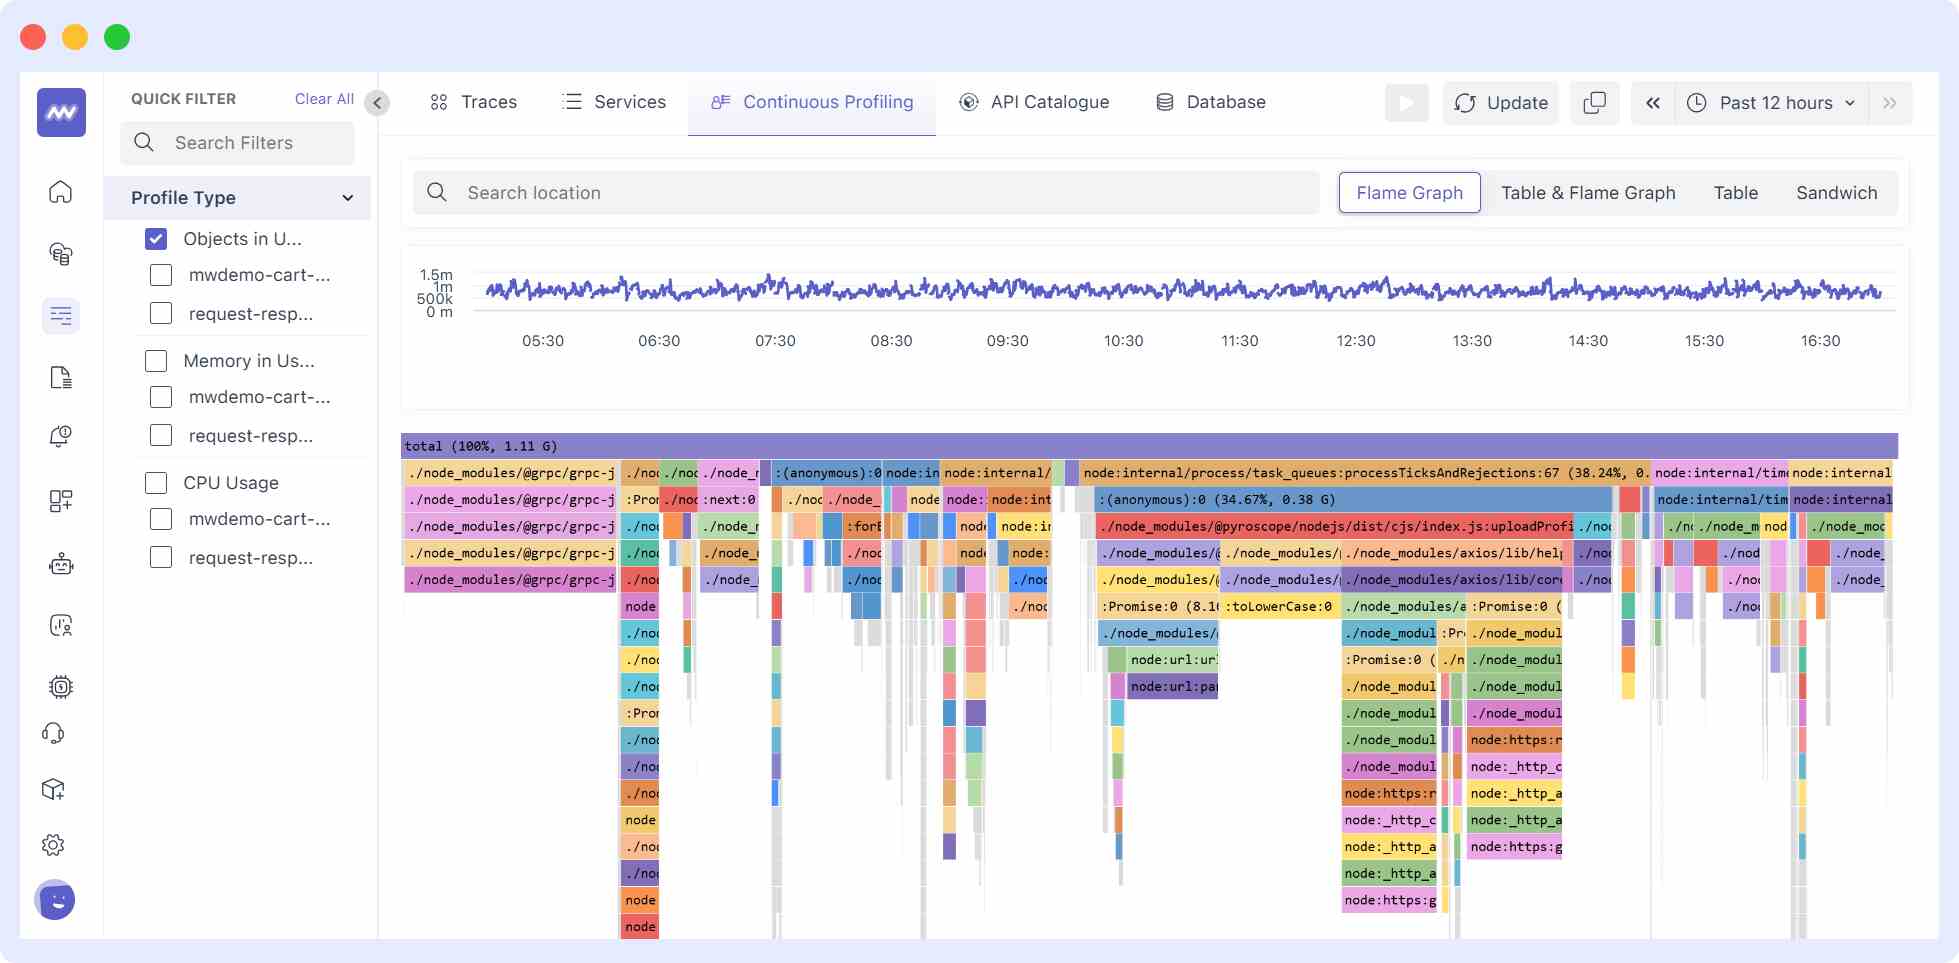Open the alerts bell icon in the sidebar

61,436
